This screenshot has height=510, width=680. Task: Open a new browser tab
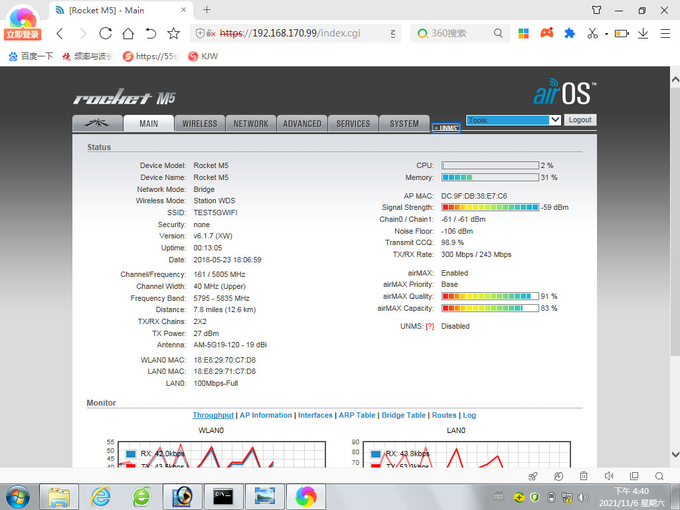click(207, 10)
